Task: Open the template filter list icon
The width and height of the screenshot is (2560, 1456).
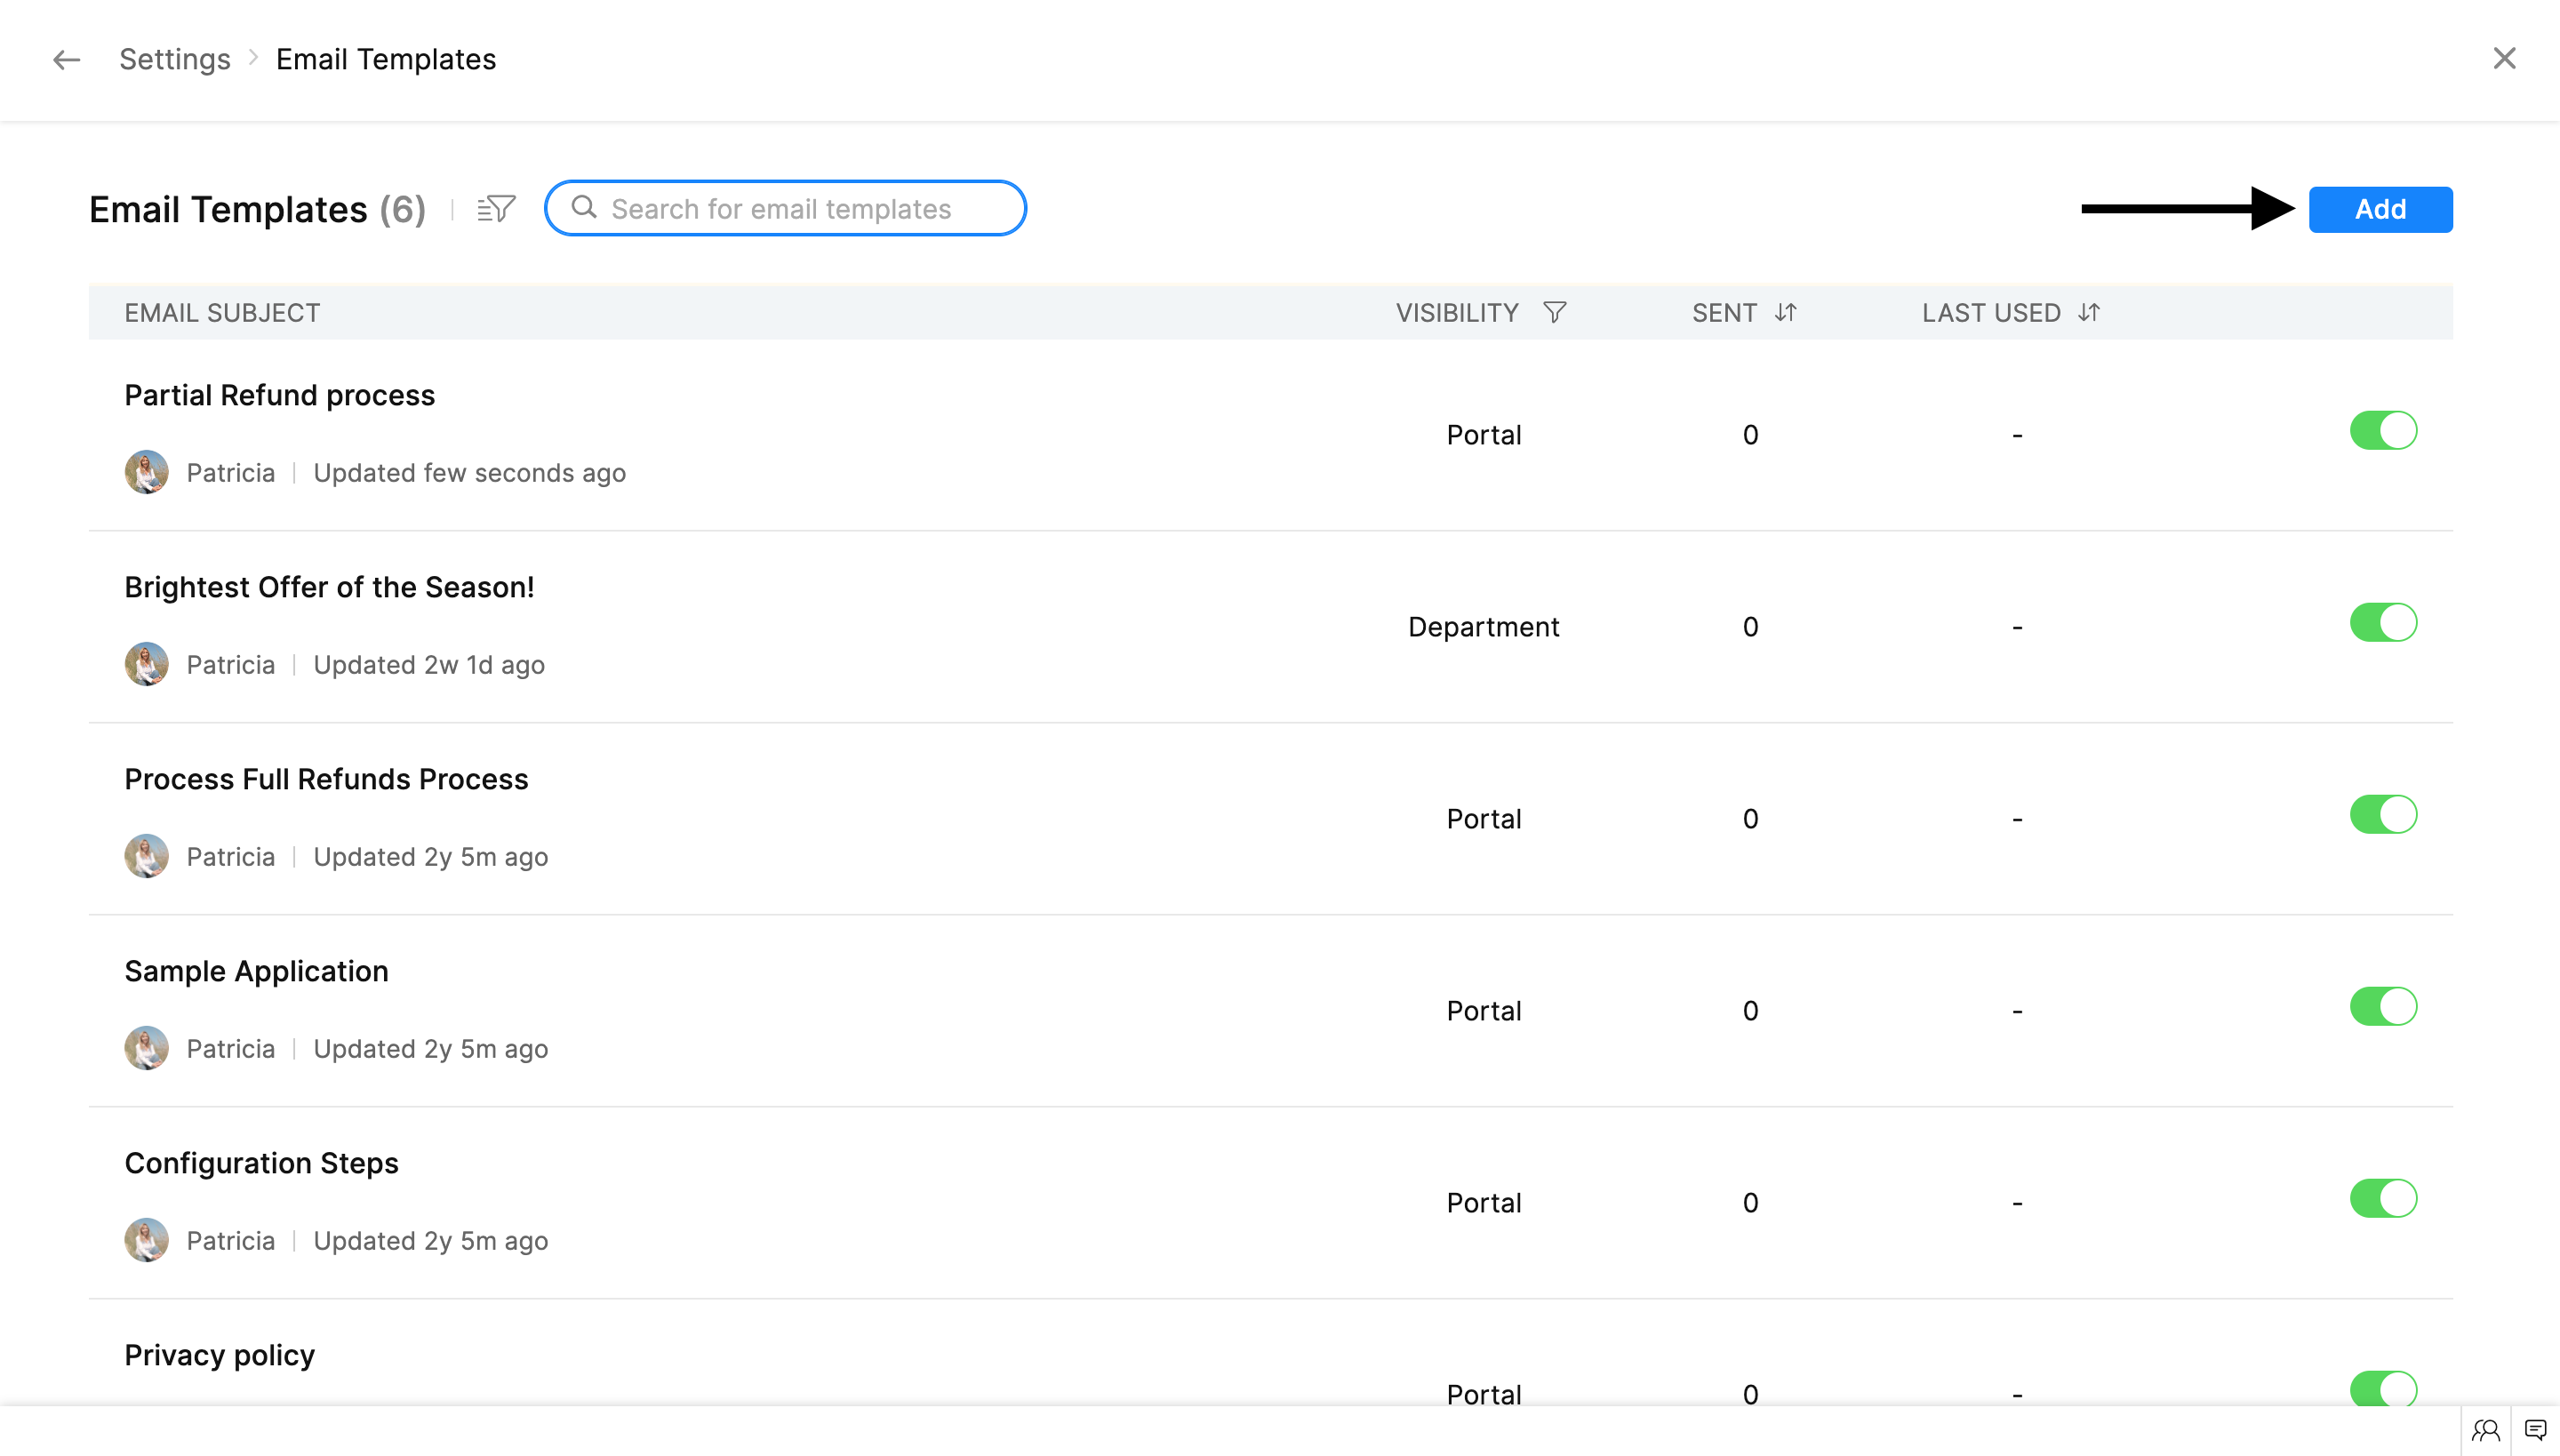Action: coord(496,209)
